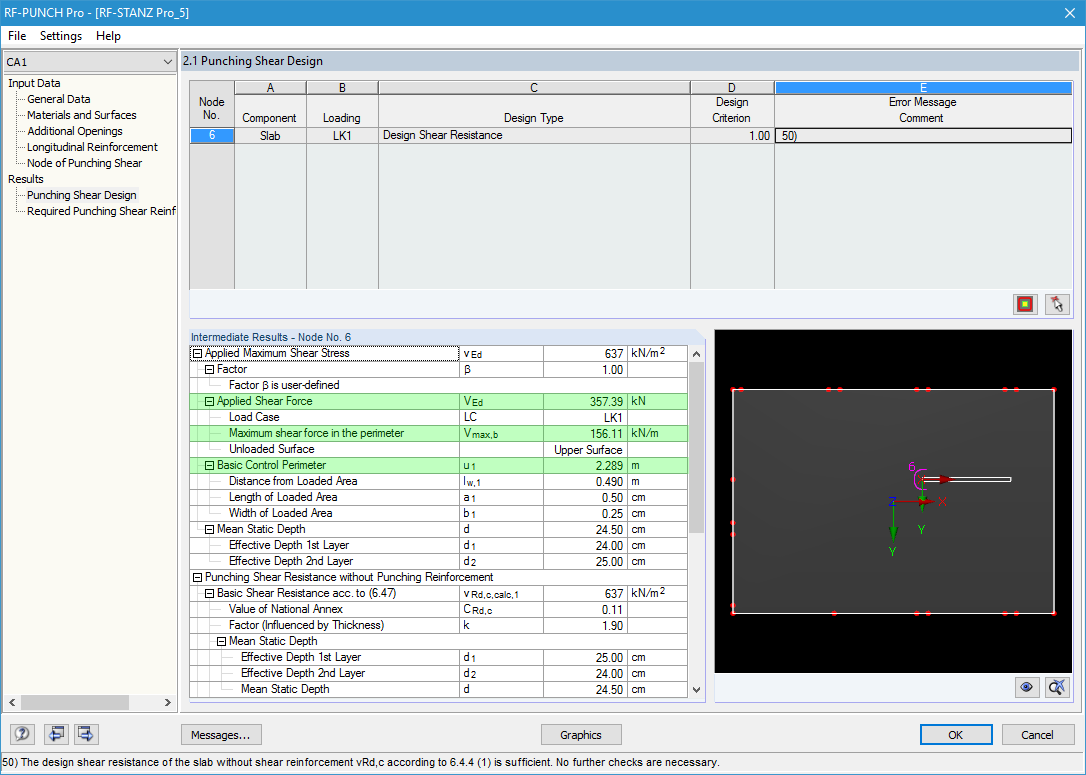Collapse Basic Control Perimeter group
The image size is (1086, 775).
click(x=209, y=465)
